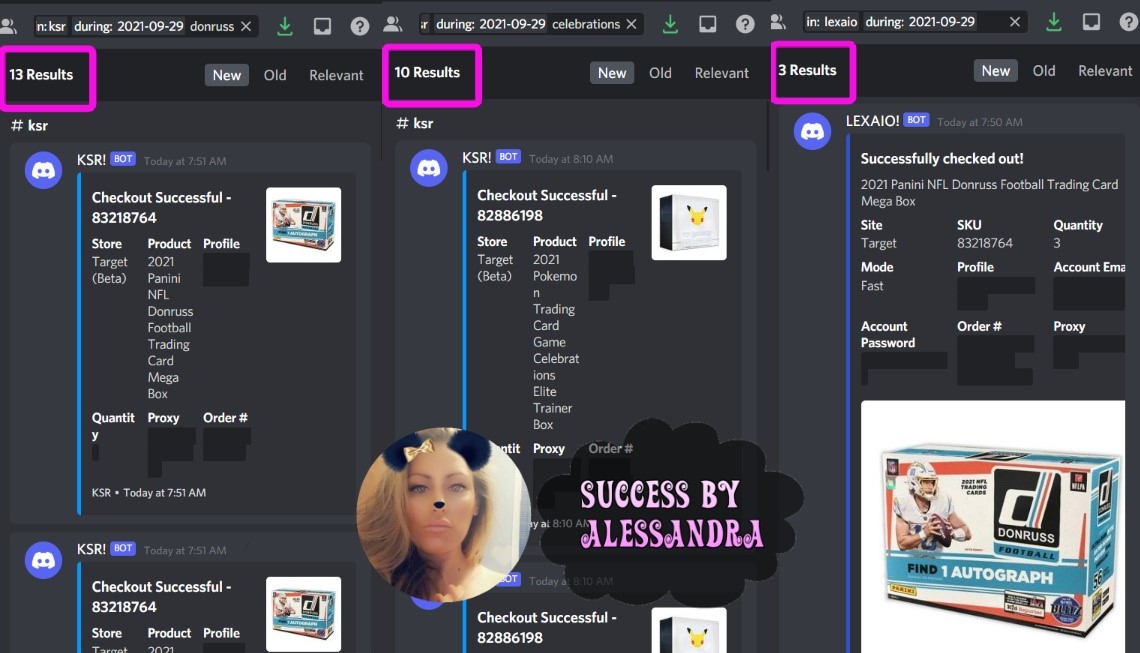
Task: Open help icon in donruss search panel
Action: (359, 27)
